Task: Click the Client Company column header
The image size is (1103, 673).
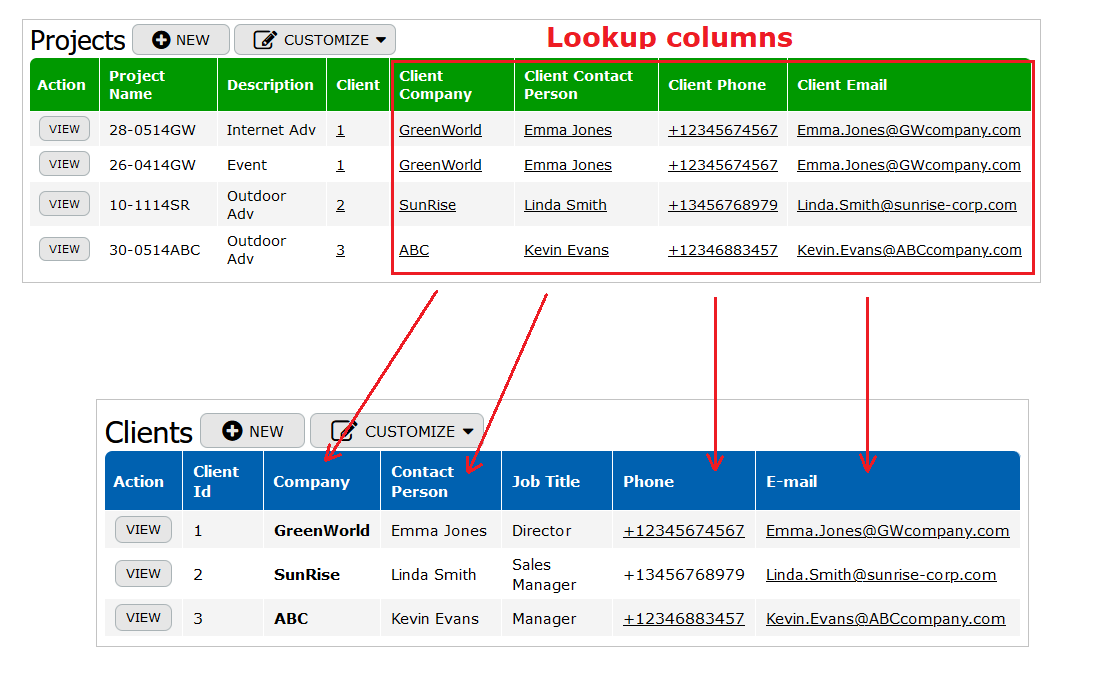Action: tap(452, 85)
